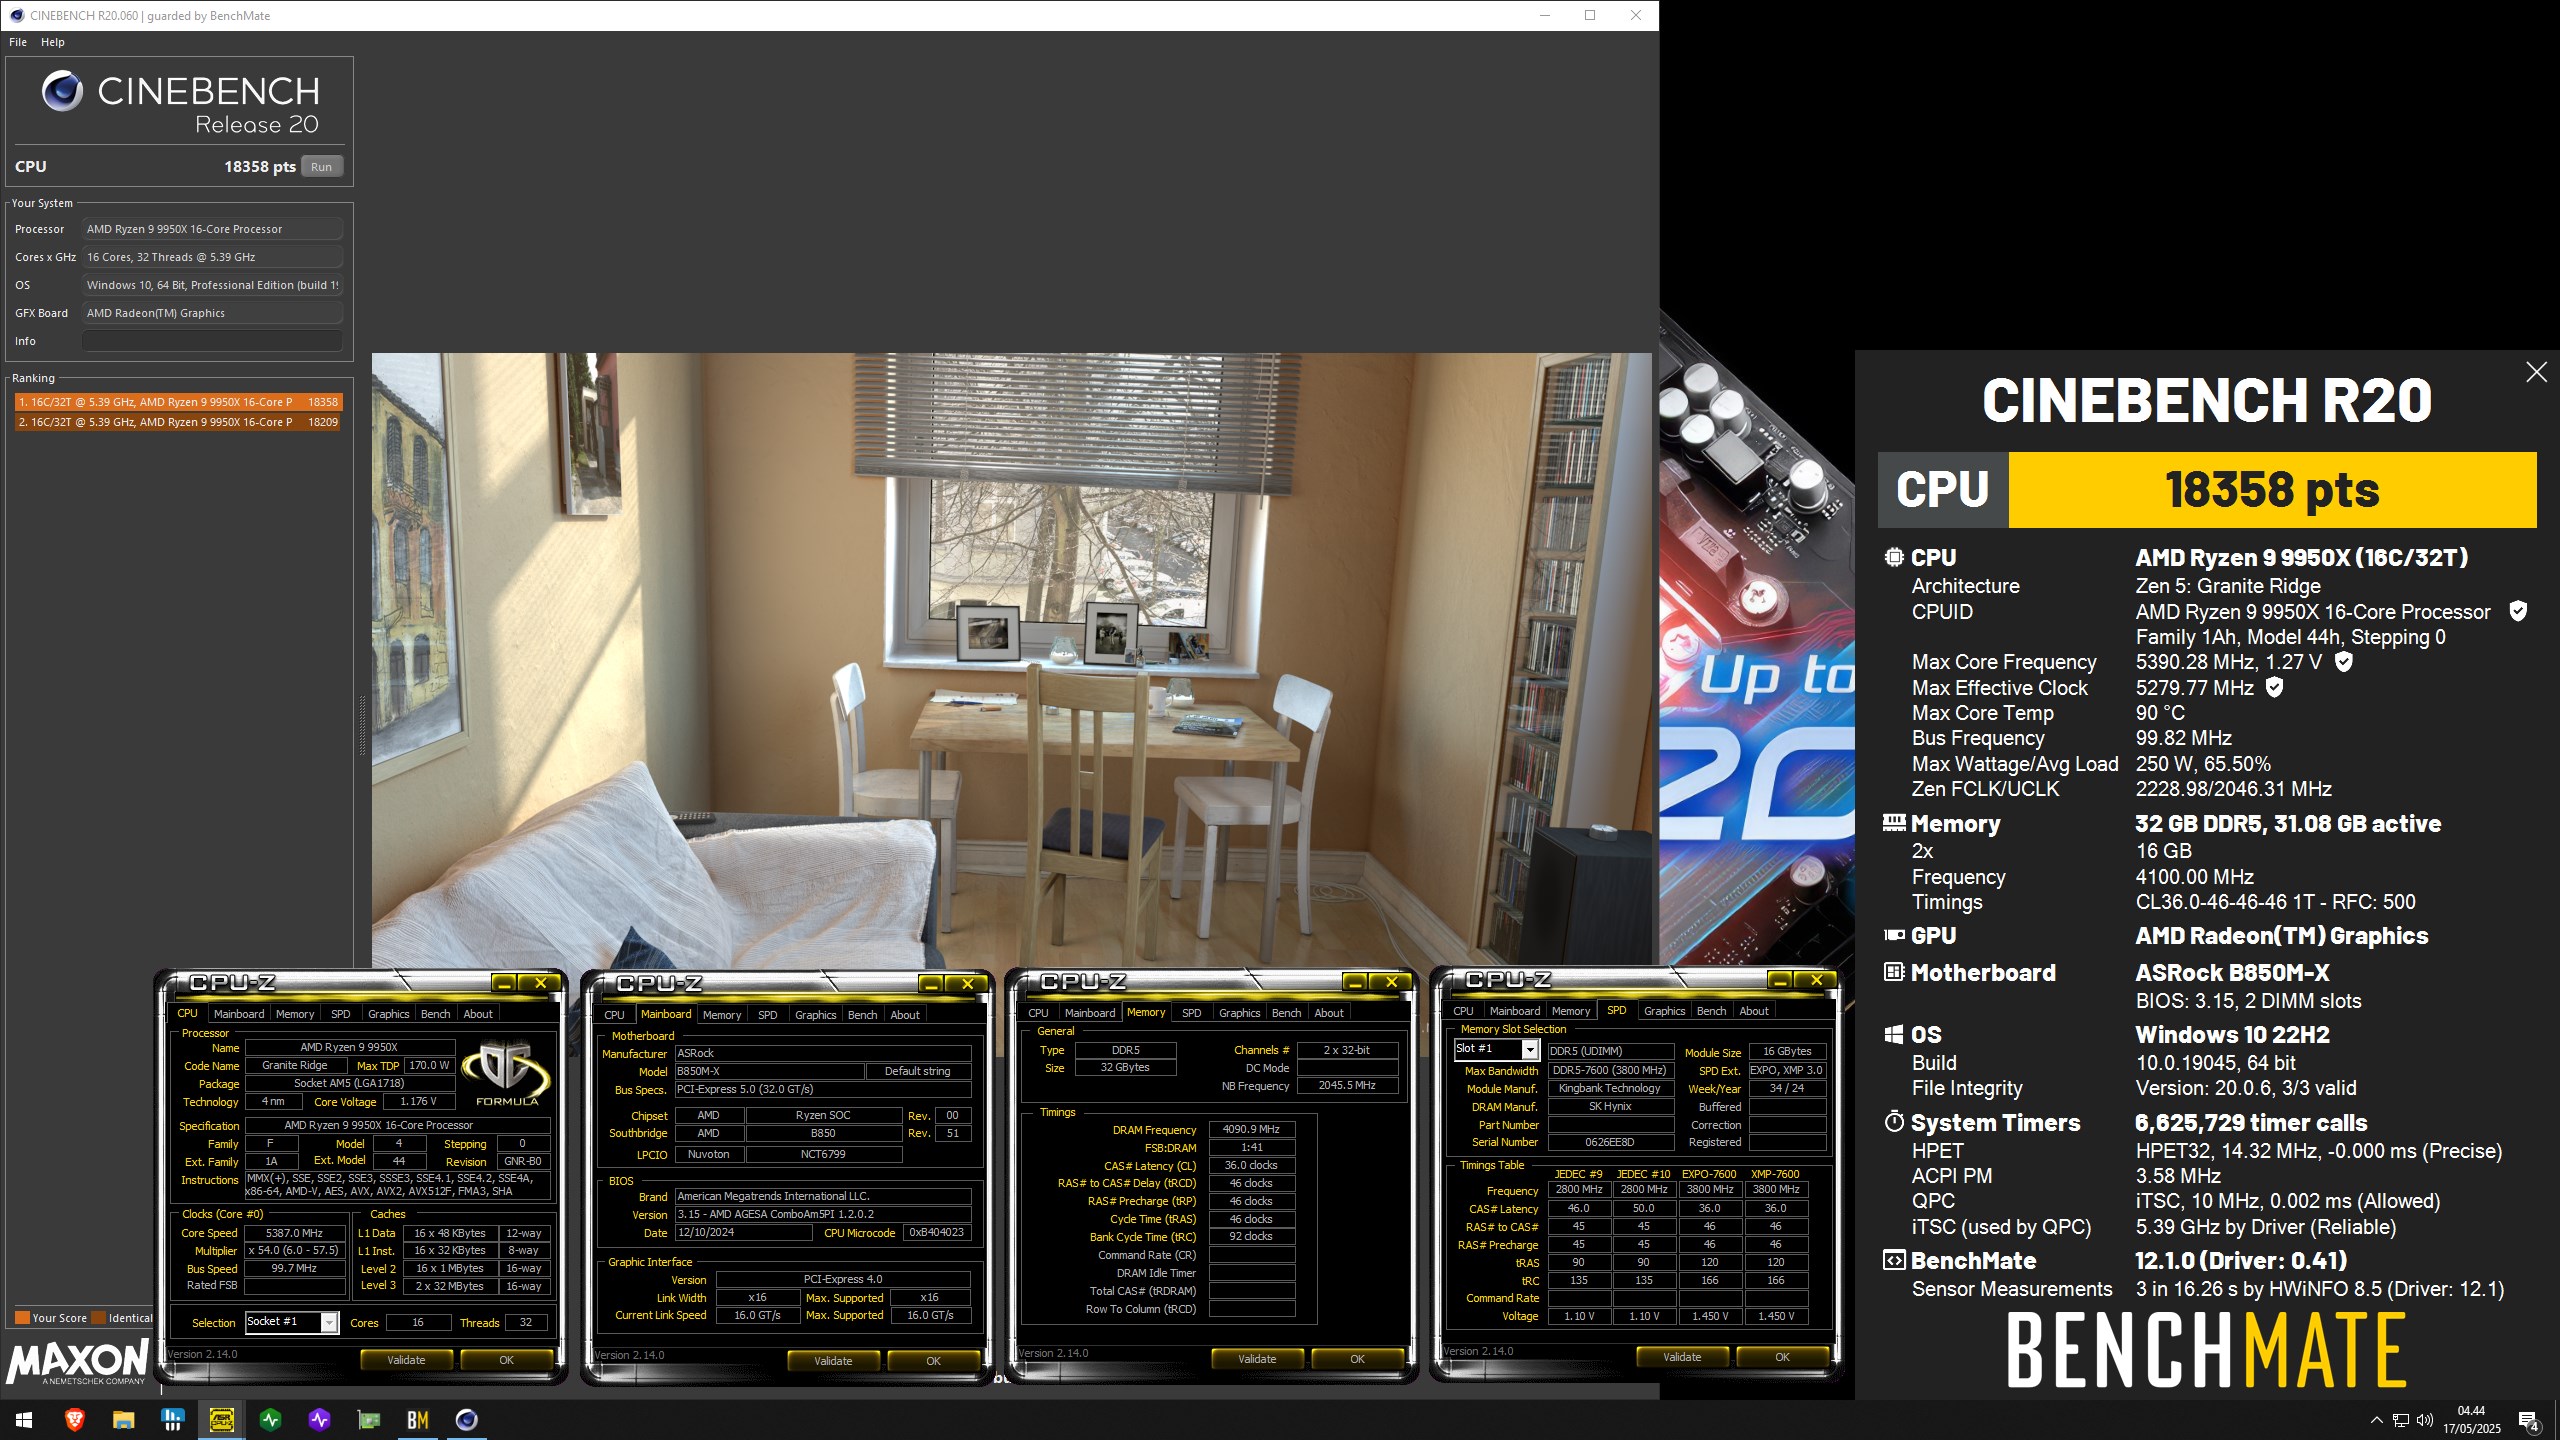The image size is (2560, 1440).
Task: Click Validate in the CPU-Z Mainboard window
Action: 833,1361
